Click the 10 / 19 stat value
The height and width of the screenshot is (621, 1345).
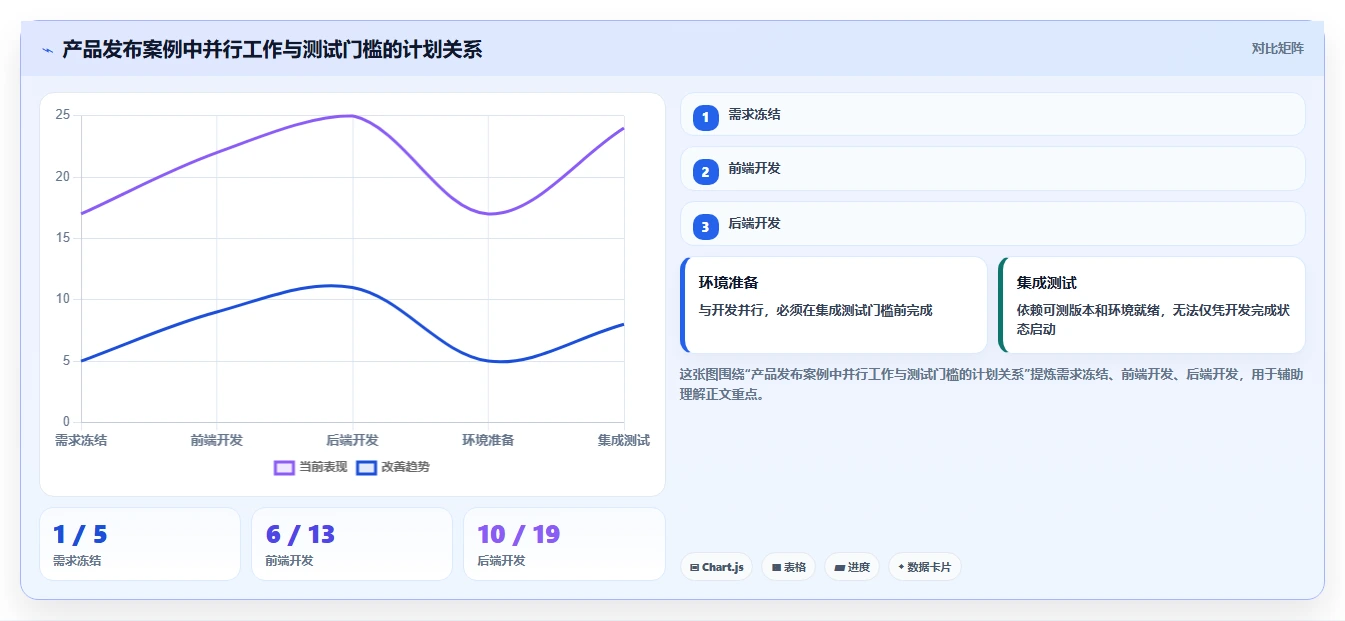518,535
